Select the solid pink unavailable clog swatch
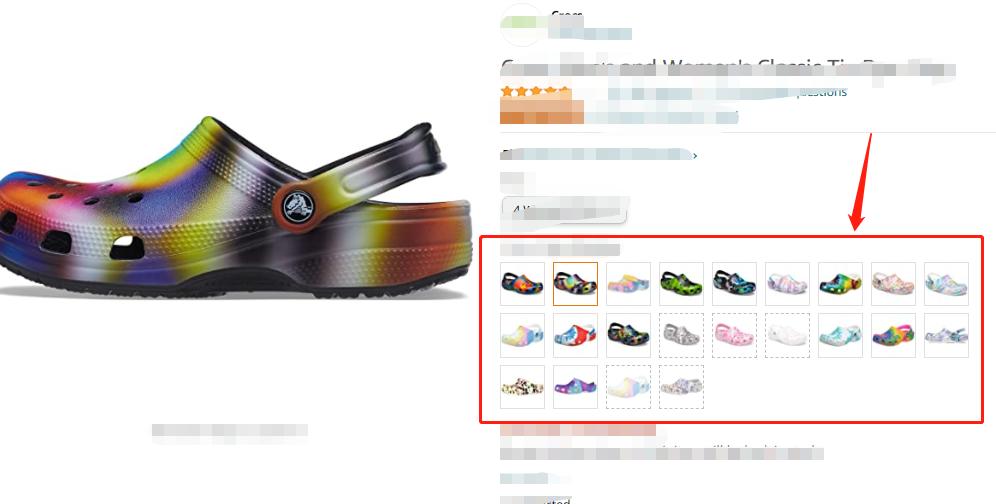996x504 pixels. point(734,335)
